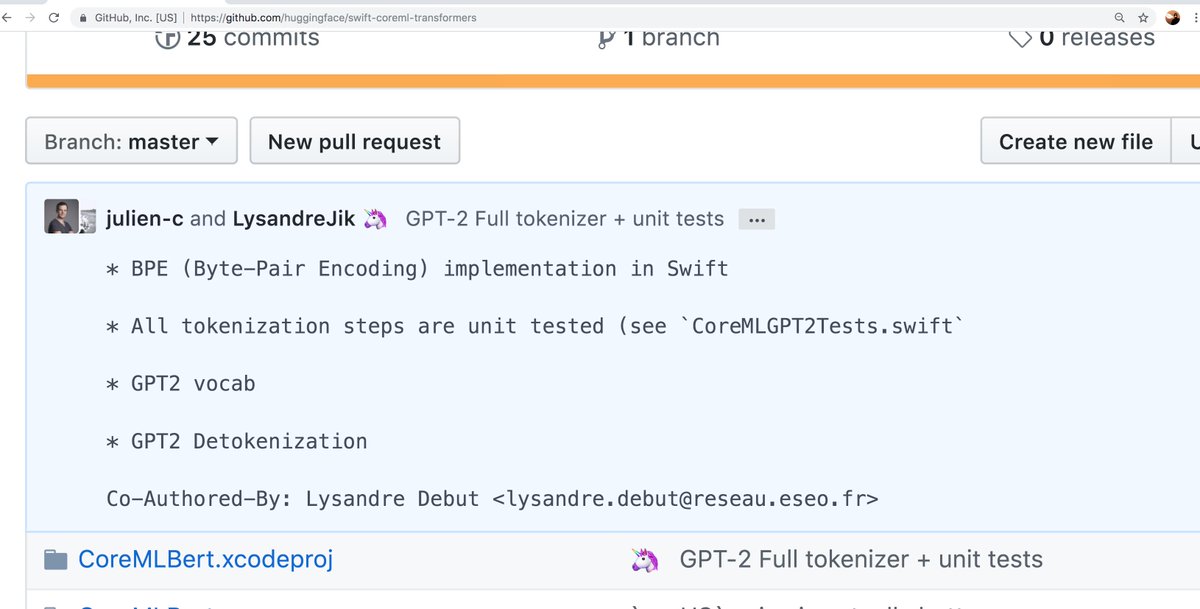Click the CoreMLBert.xcodeproj folder icon
Image resolution: width=1200 pixels, height=609 pixels.
pos(56,559)
